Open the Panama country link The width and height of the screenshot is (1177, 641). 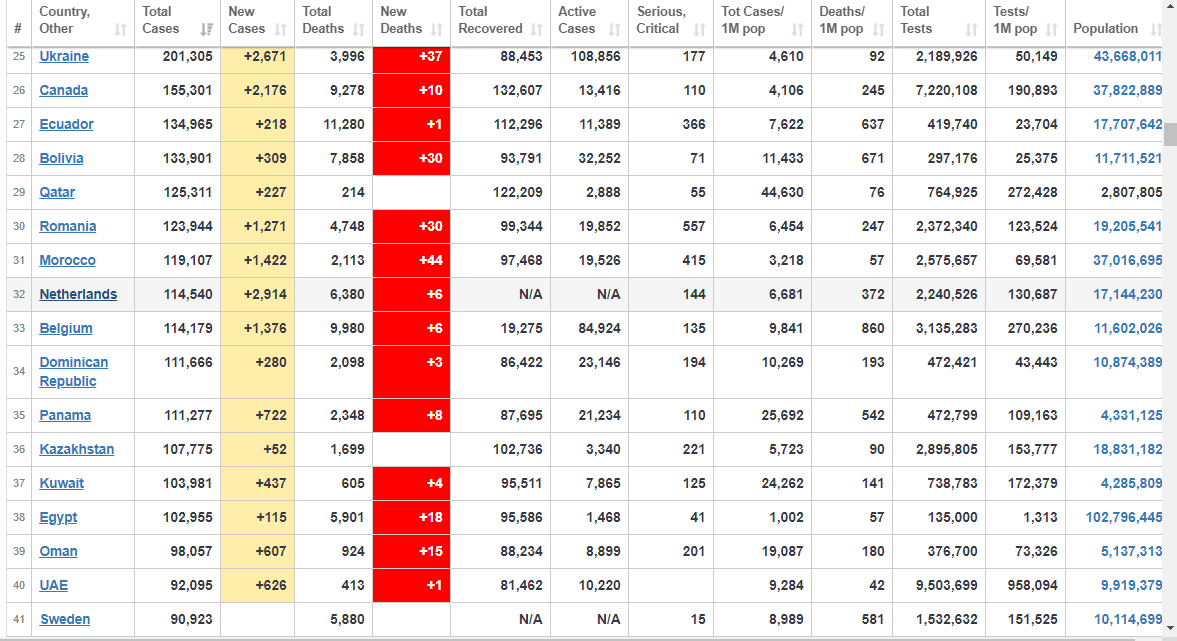tap(65, 415)
